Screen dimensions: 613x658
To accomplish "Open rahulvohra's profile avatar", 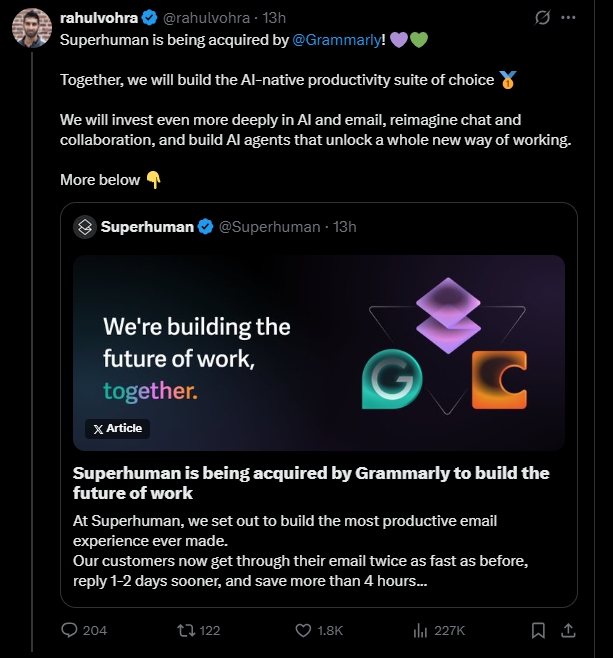I will pyautogui.click(x=31, y=29).
